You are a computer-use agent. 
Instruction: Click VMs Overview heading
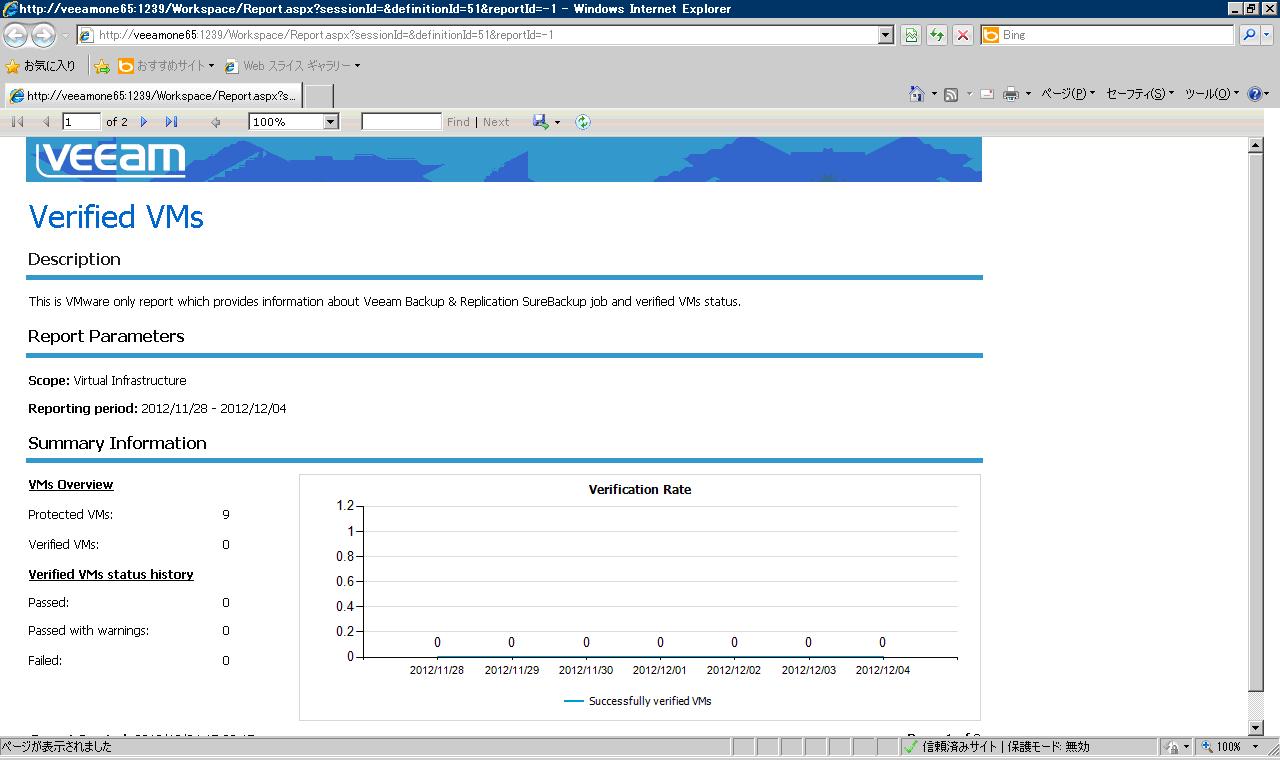coord(70,485)
